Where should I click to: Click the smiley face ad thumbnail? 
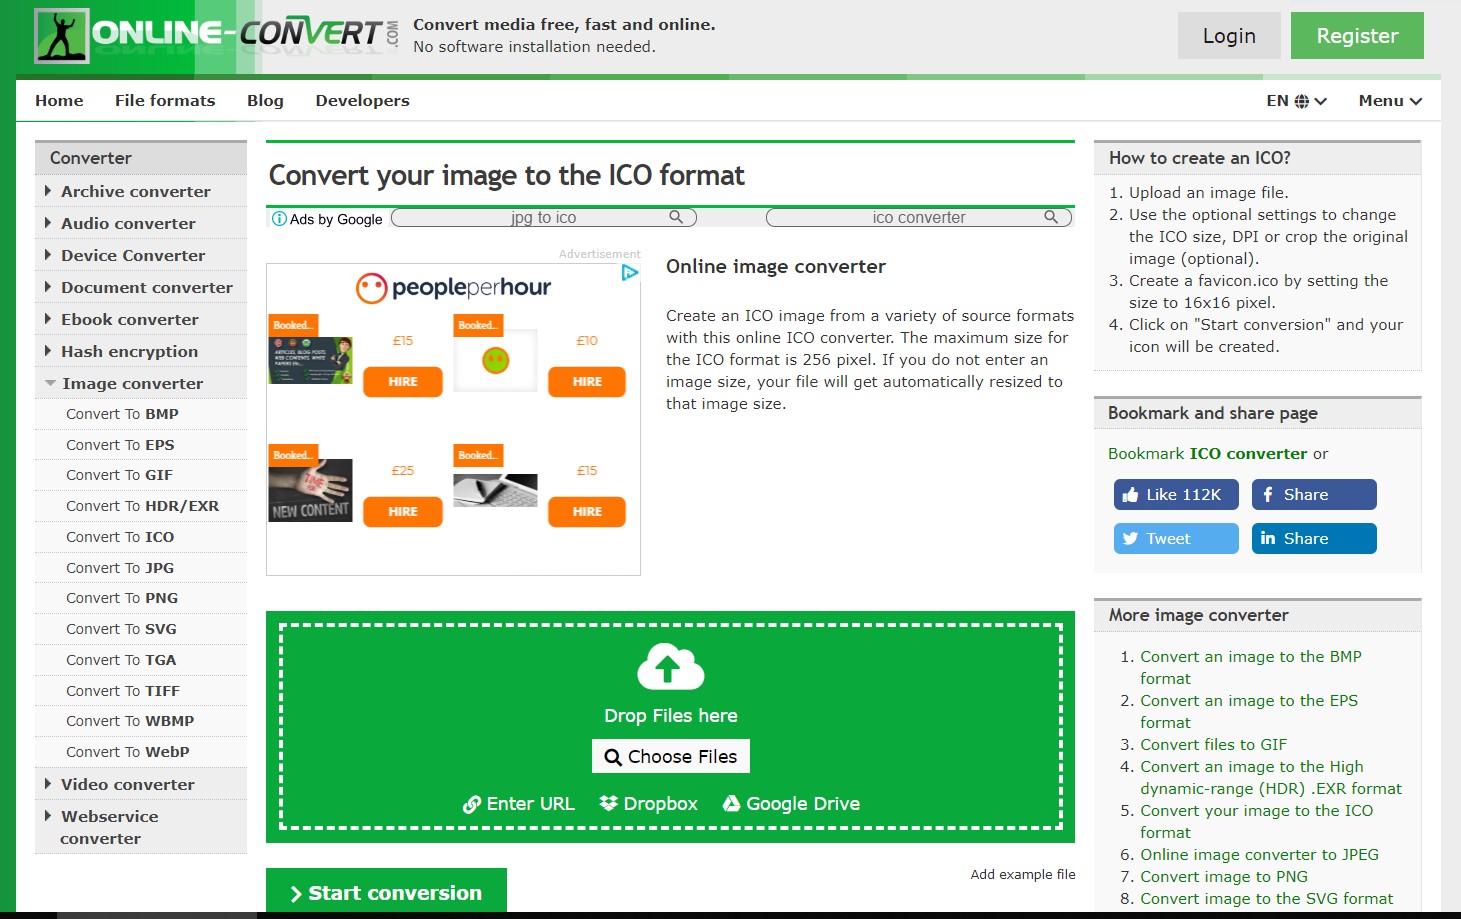(x=496, y=360)
